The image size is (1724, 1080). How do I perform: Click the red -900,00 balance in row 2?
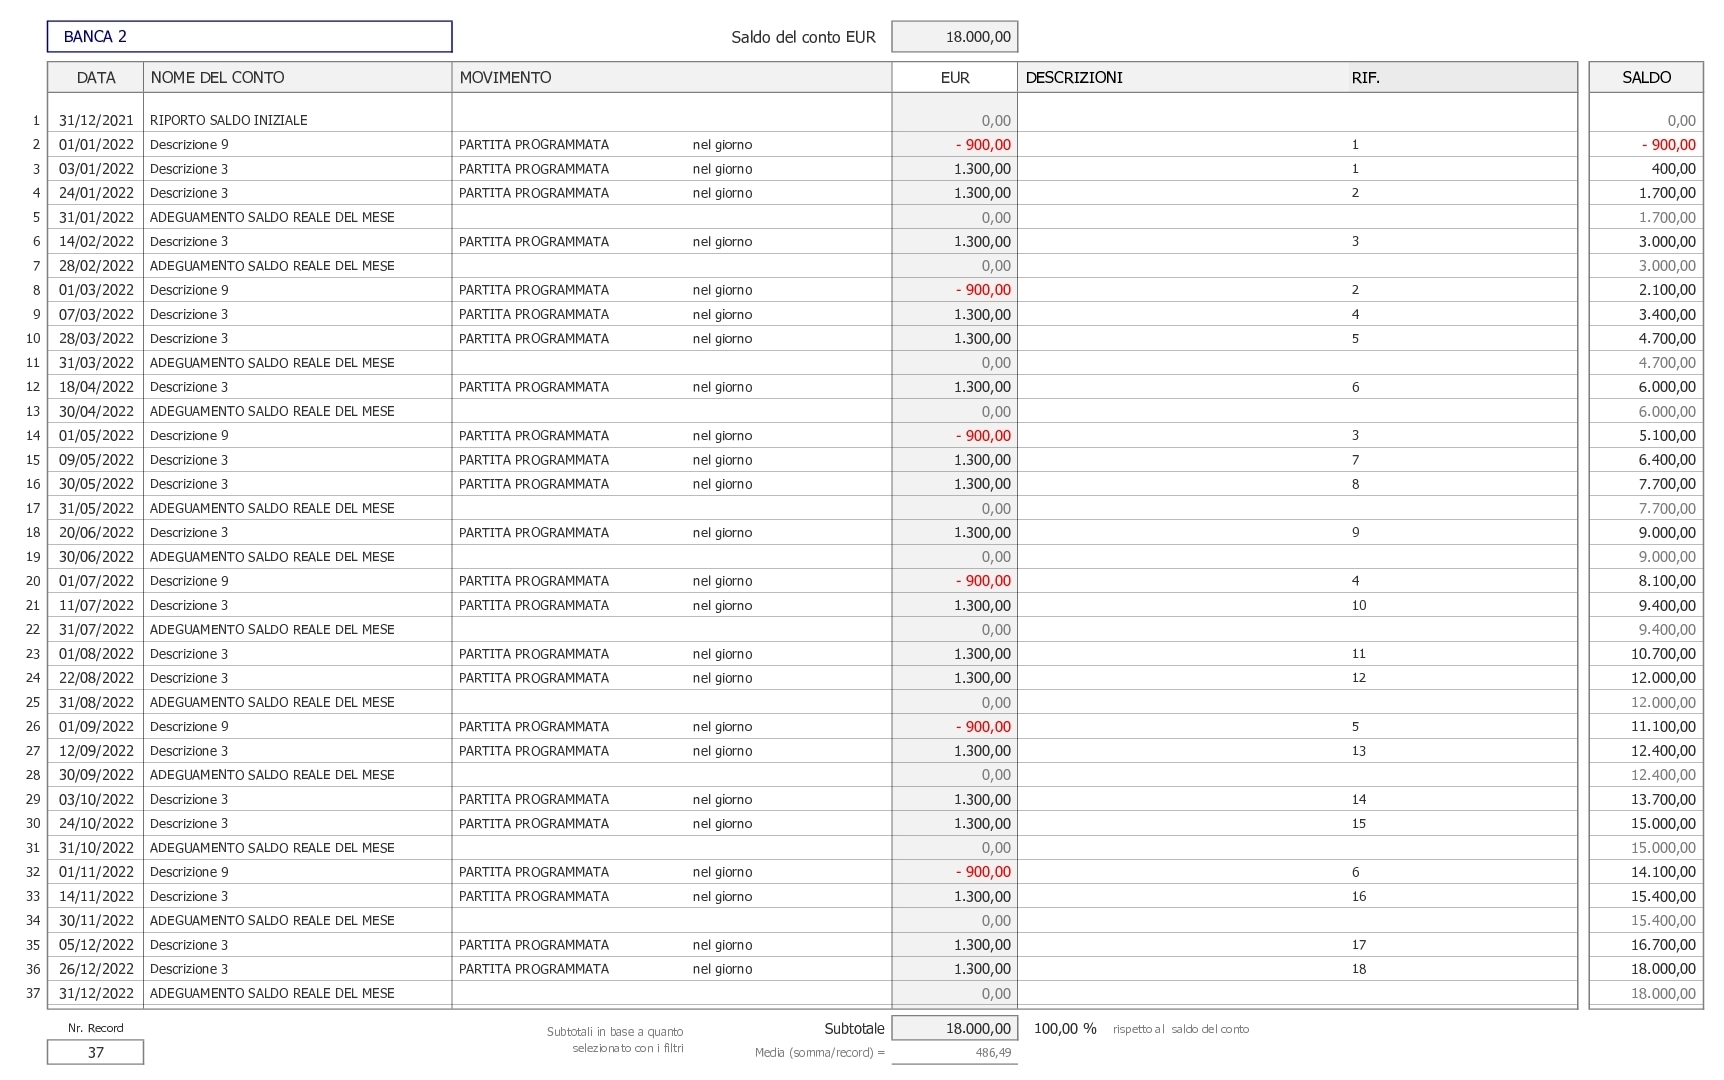[1668, 144]
